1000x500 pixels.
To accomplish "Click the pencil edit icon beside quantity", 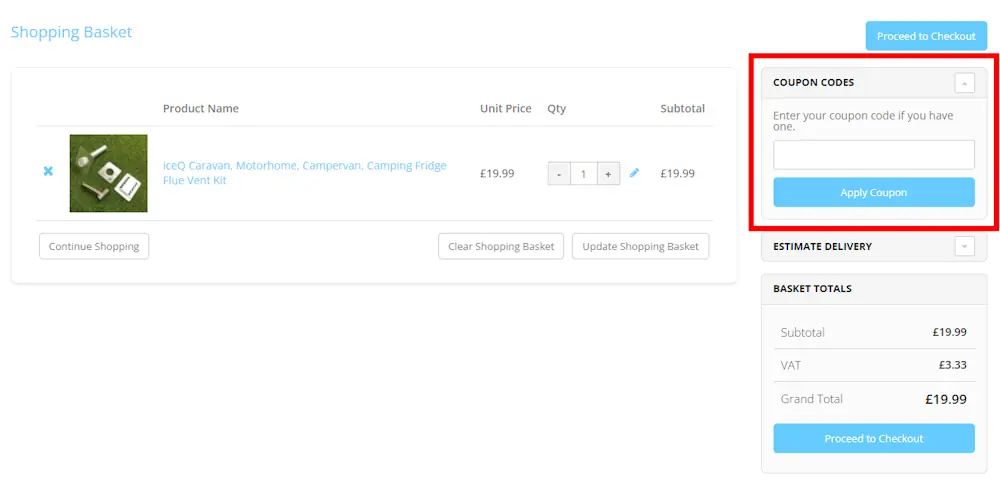I will click(x=634, y=173).
